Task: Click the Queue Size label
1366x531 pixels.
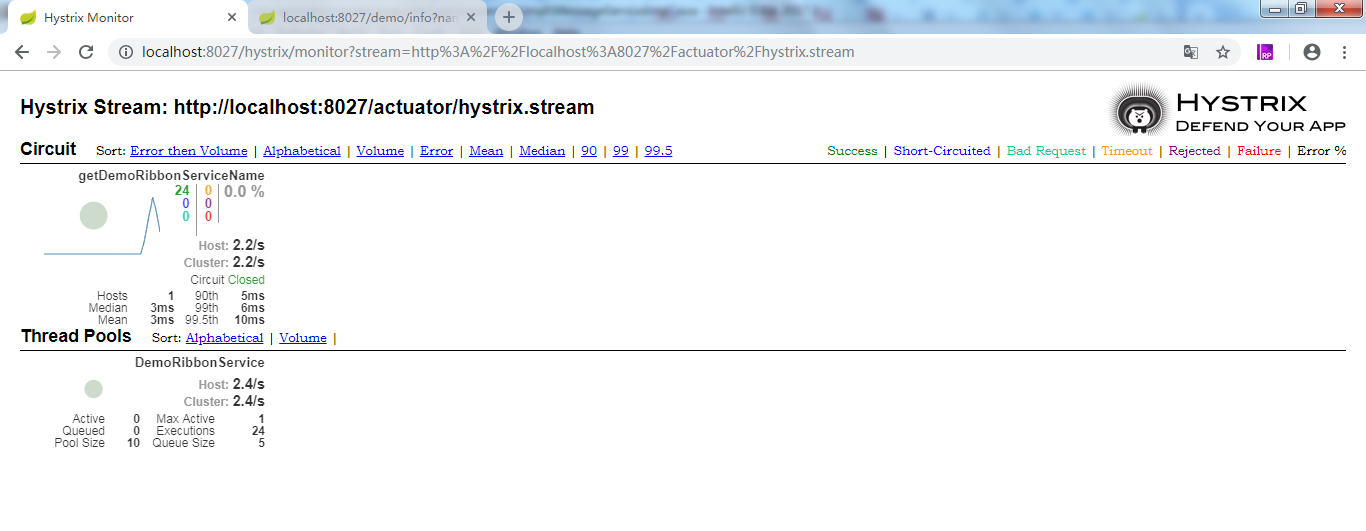Action: (x=183, y=443)
